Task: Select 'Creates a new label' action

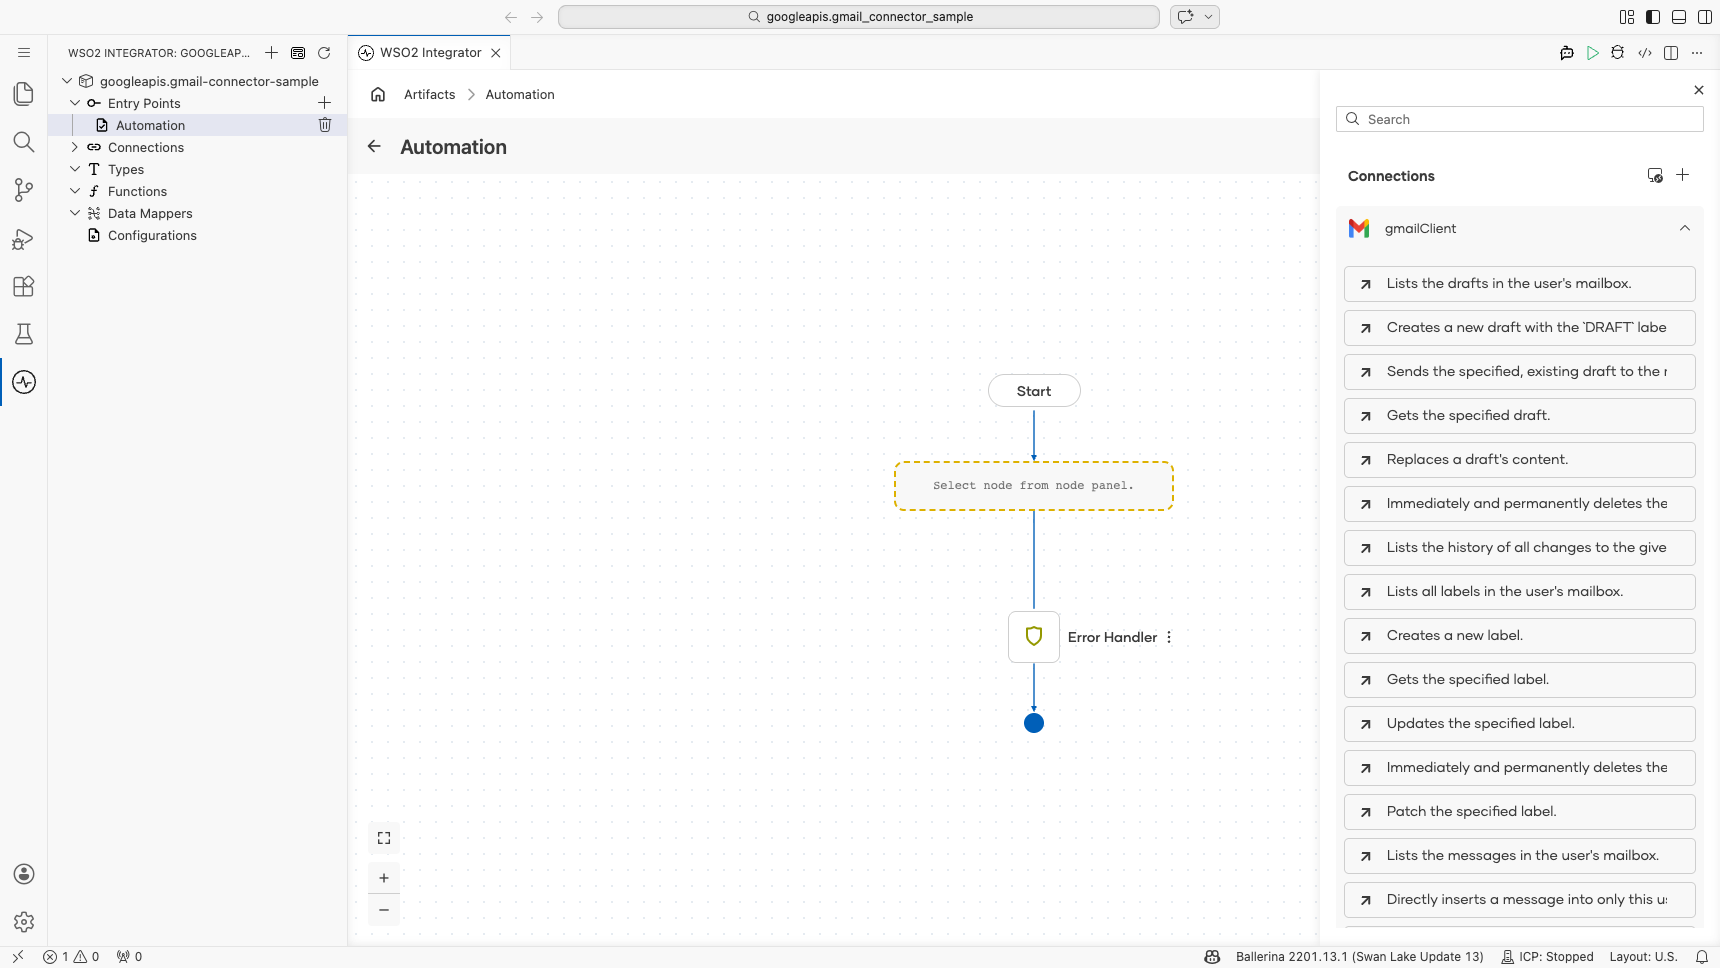Action: click(1520, 636)
